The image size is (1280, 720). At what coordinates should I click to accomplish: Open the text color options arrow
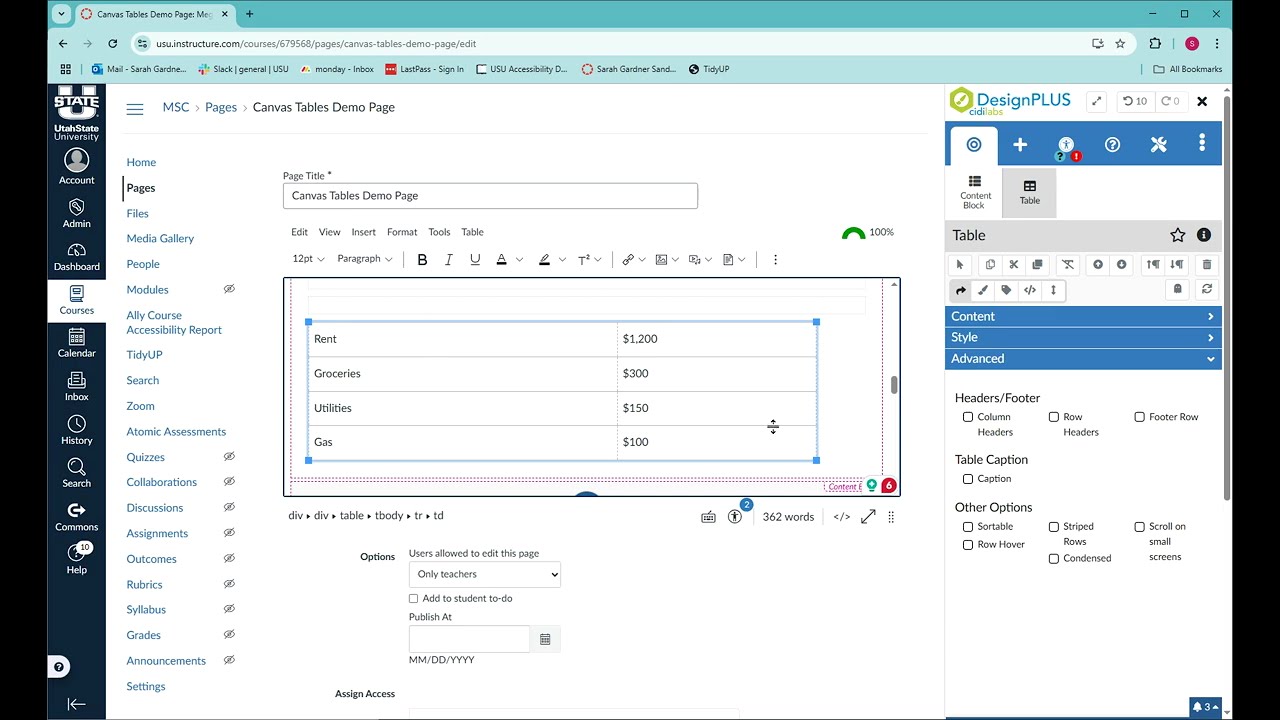519,260
